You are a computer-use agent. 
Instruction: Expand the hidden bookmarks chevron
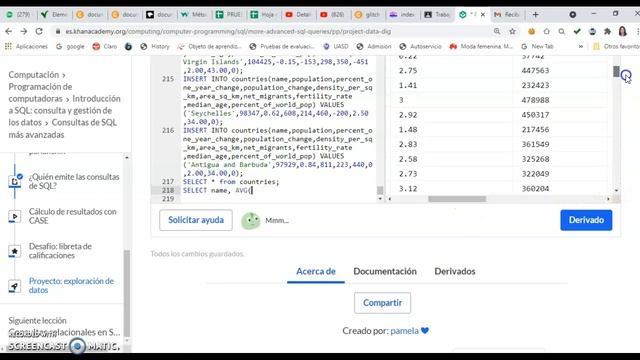point(580,47)
